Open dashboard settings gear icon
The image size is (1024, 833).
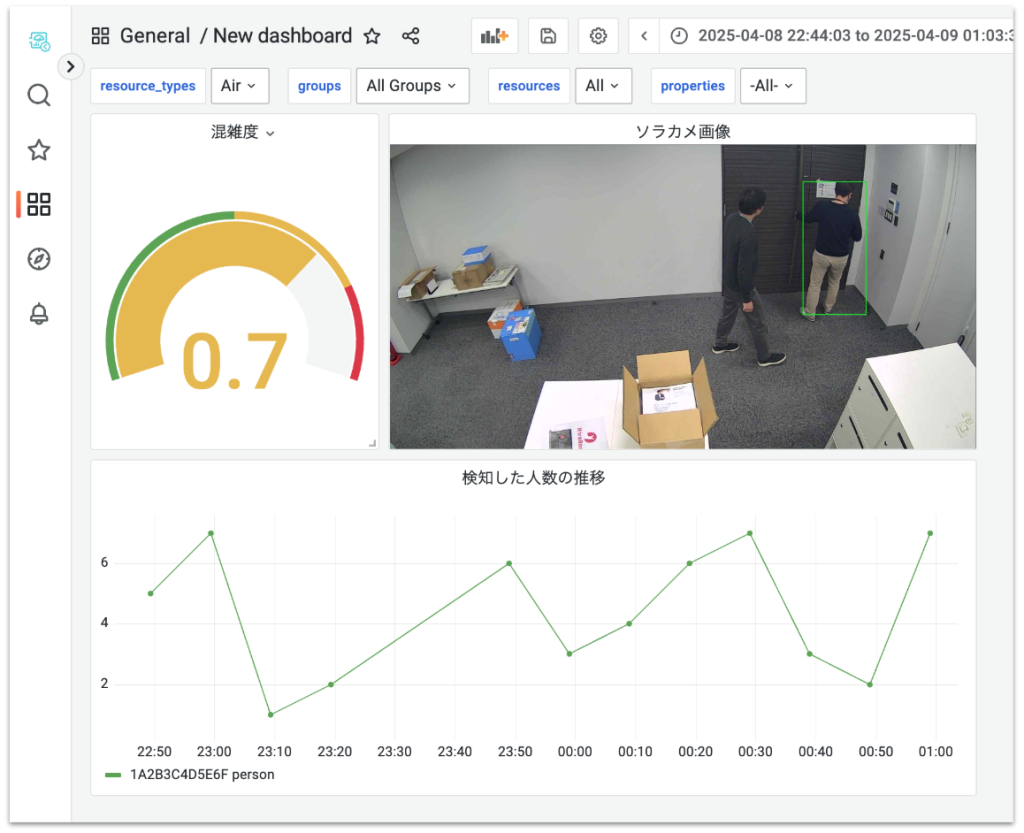[598, 36]
